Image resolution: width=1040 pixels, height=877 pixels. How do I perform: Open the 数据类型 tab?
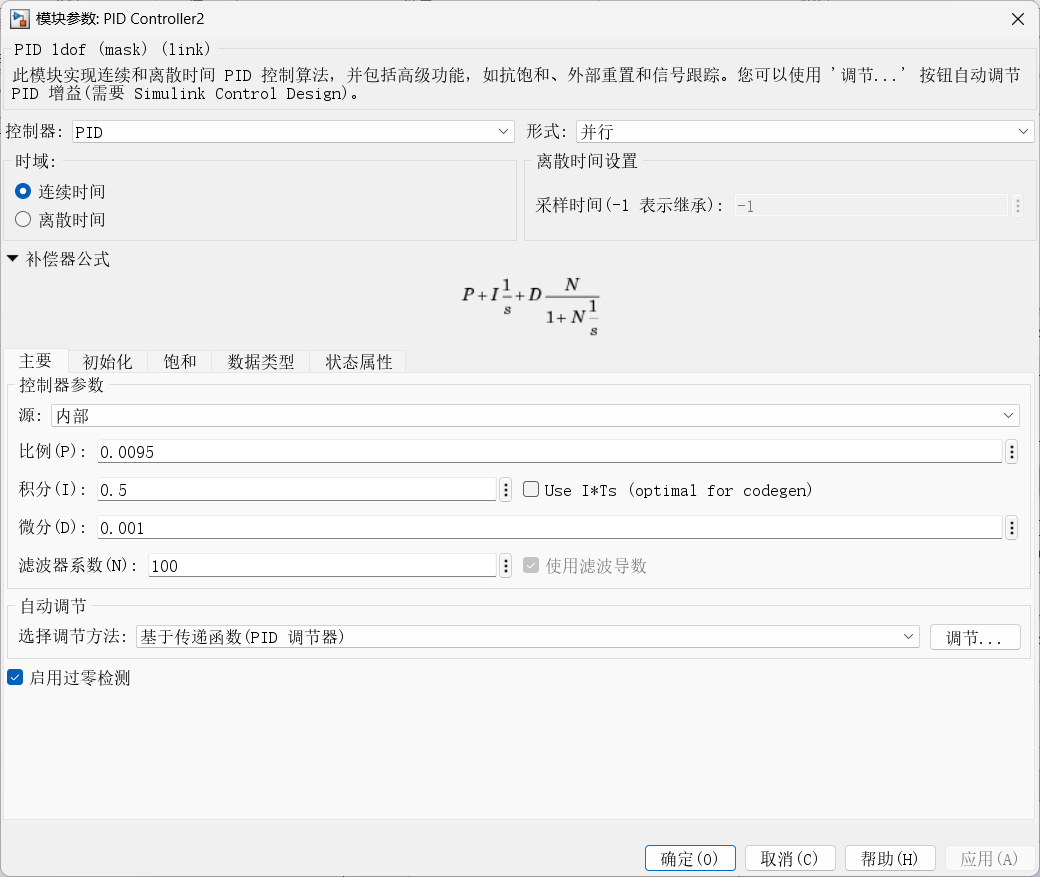pyautogui.click(x=261, y=362)
